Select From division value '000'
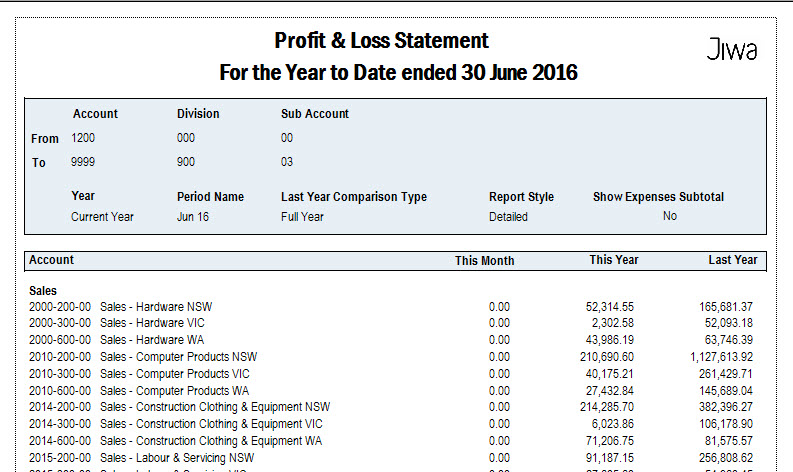This screenshot has height=472, width=793. point(186,138)
